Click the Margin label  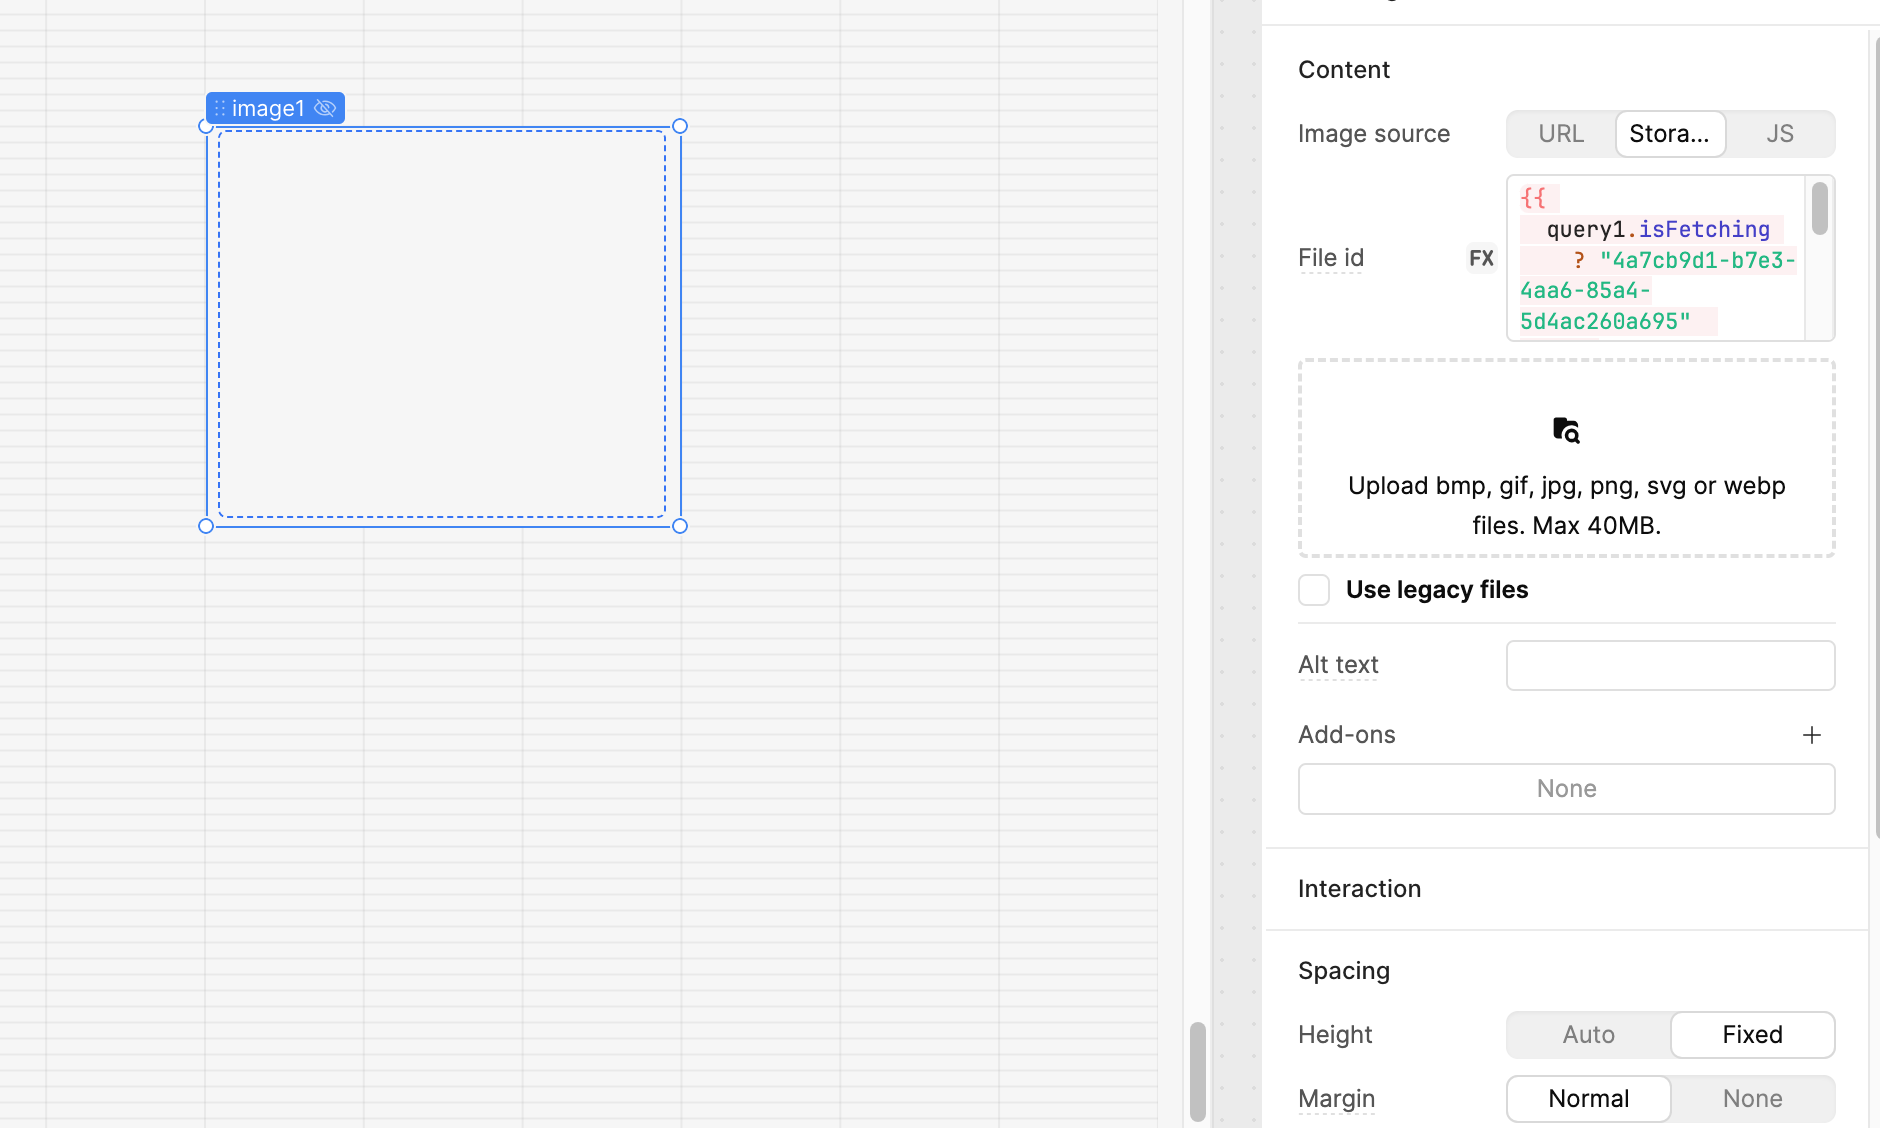1336,1099
